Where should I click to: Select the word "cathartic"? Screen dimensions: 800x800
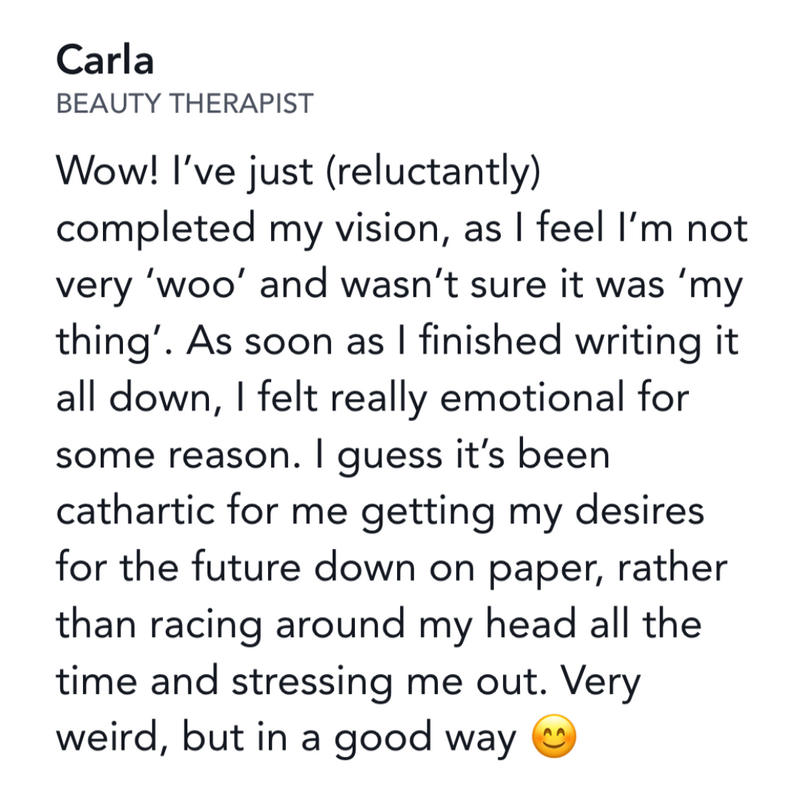pyautogui.click(x=148, y=512)
